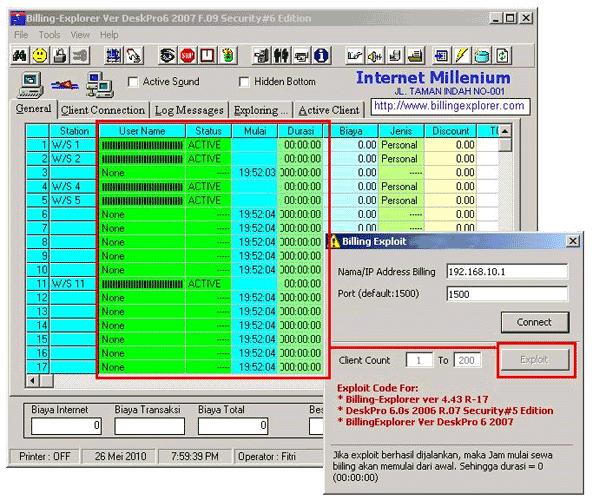The image size is (593, 500).
Task: Select the W/S 11 station cell
Action: click(x=73, y=284)
